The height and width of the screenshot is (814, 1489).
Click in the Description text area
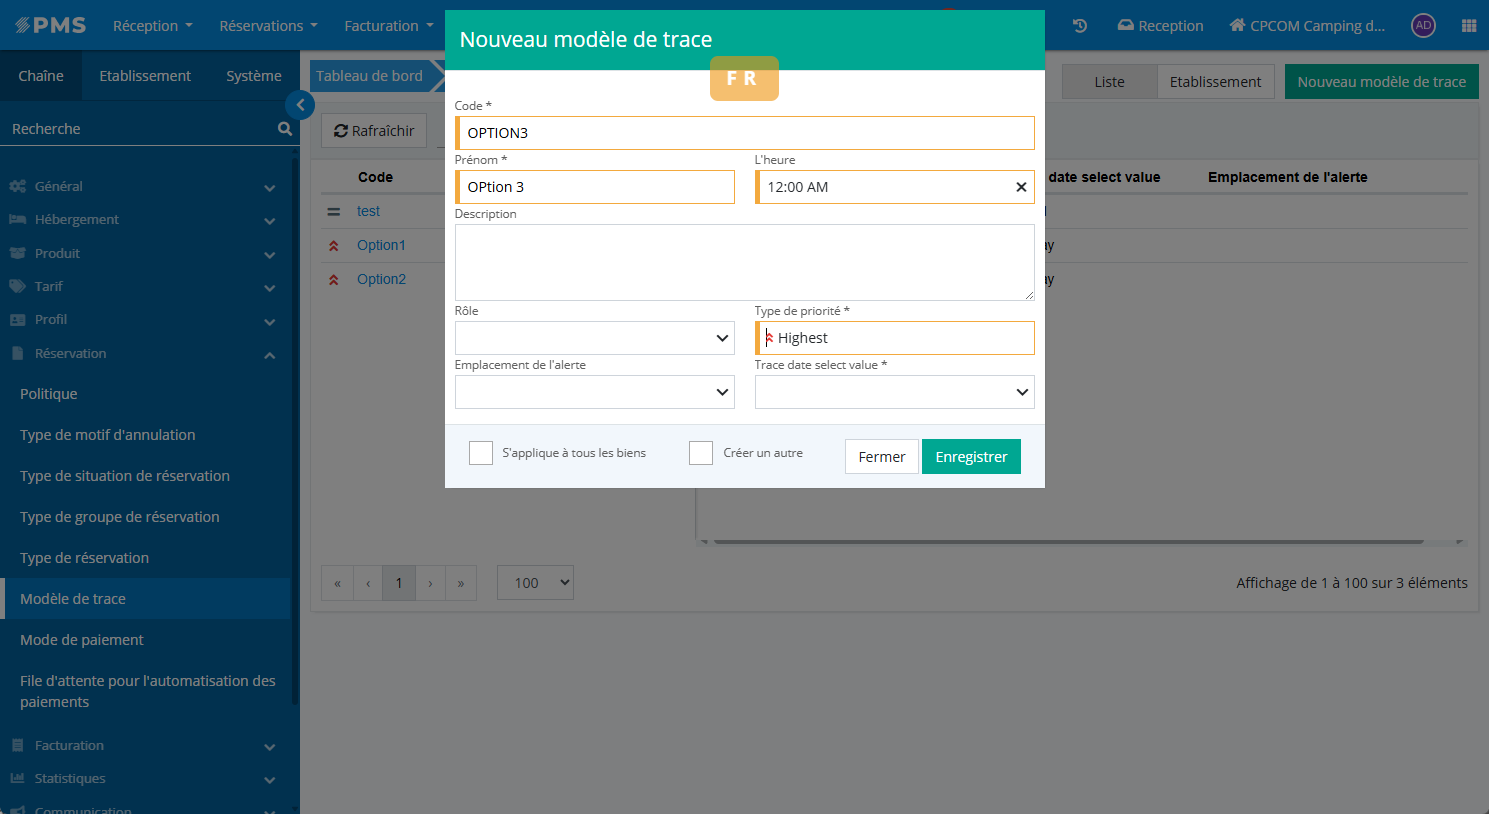(744, 262)
